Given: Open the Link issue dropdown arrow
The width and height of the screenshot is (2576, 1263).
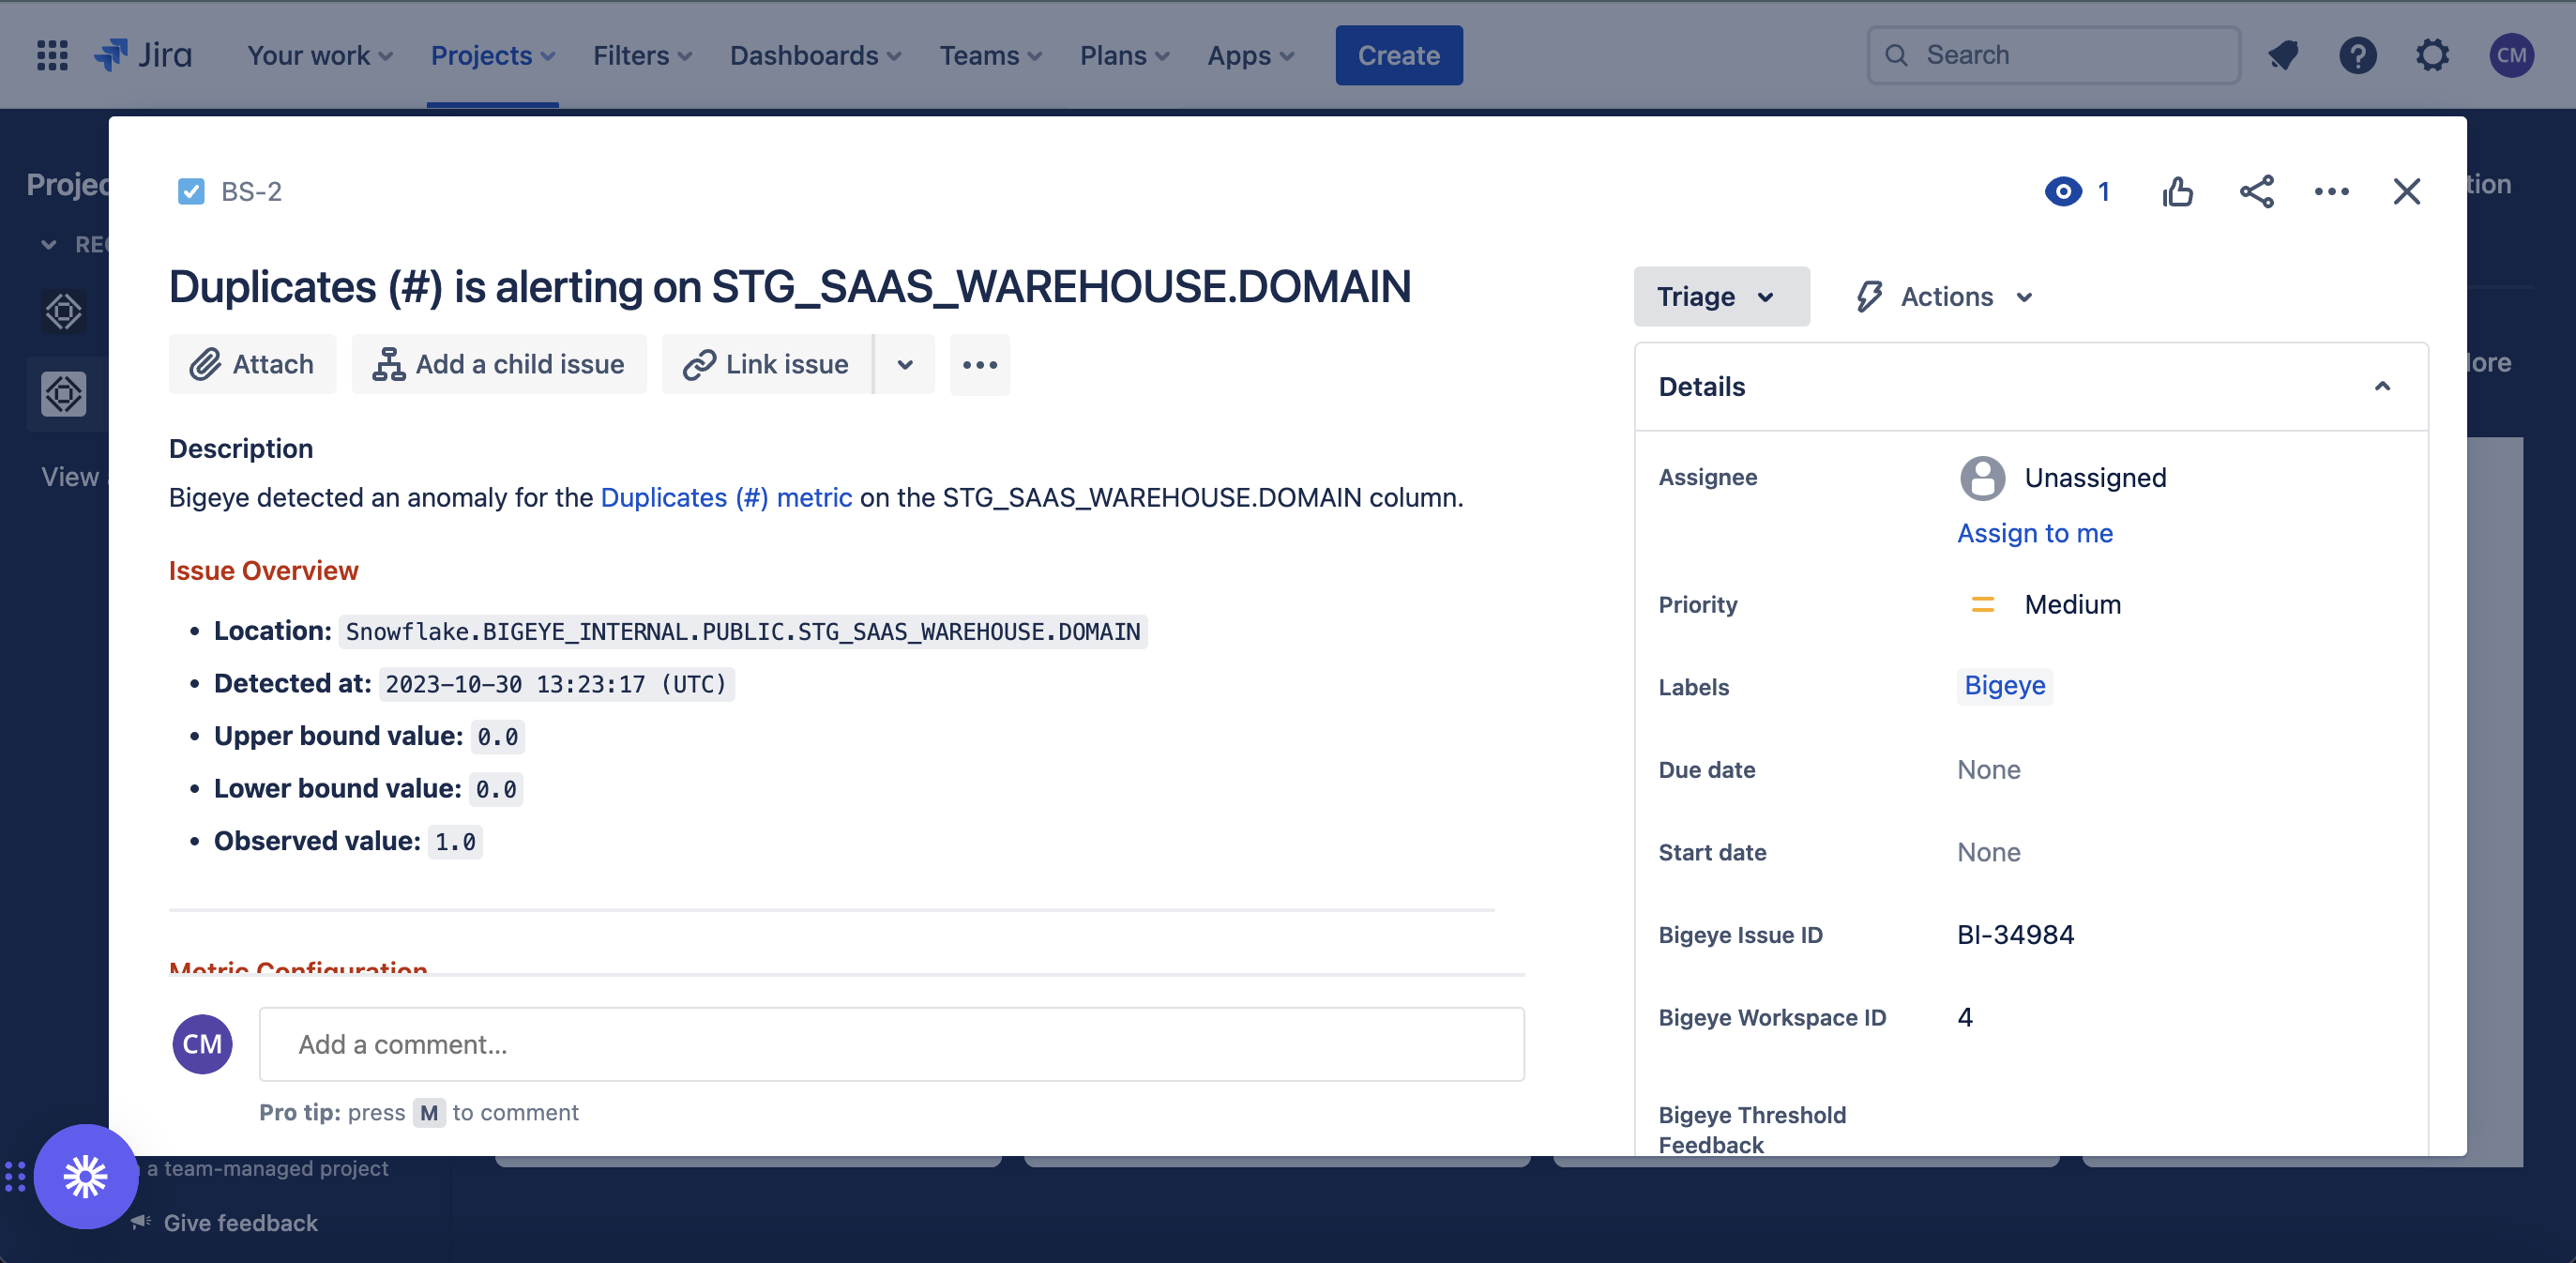Looking at the screenshot, I should 904,364.
